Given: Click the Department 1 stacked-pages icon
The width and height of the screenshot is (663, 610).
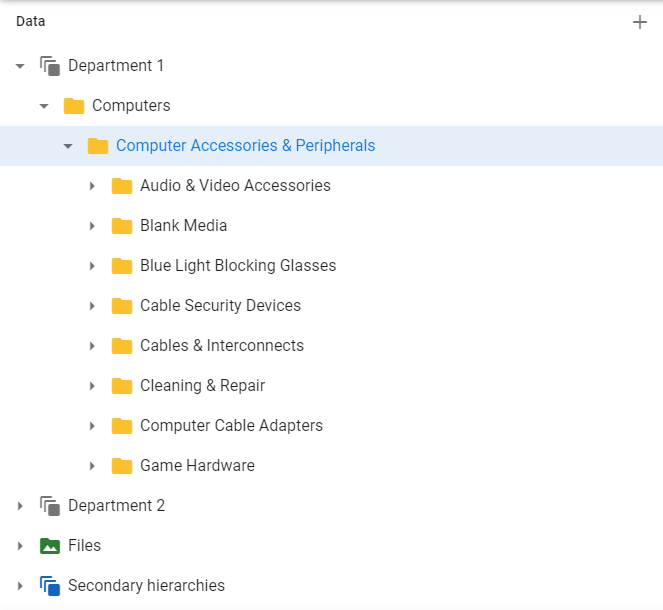Looking at the screenshot, I should [x=50, y=66].
